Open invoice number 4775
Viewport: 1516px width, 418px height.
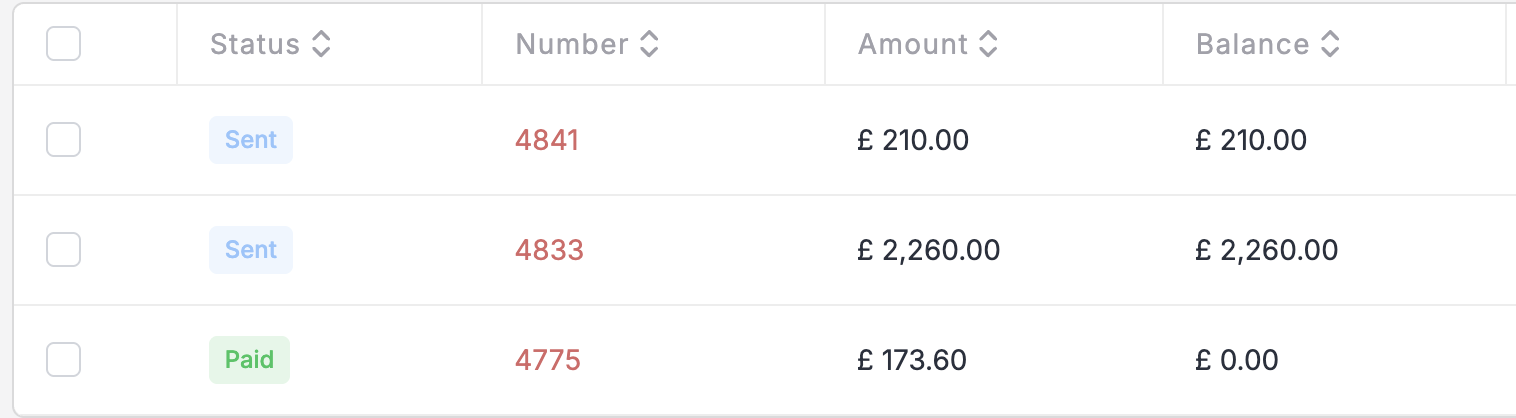tap(548, 360)
